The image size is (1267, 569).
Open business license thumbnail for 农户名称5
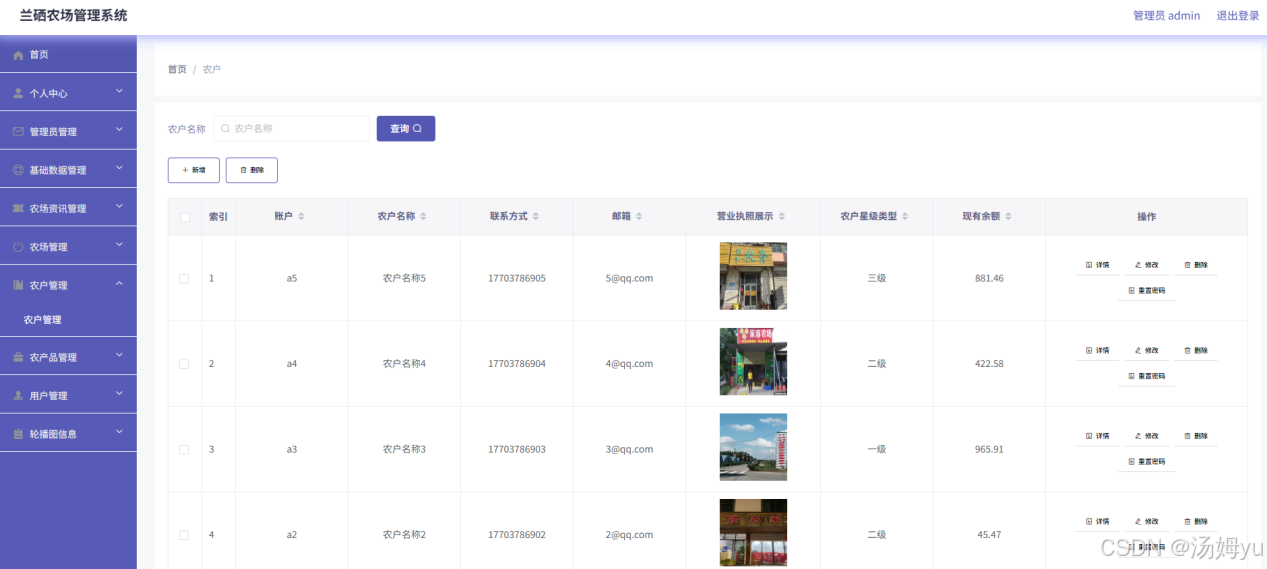[753, 276]
